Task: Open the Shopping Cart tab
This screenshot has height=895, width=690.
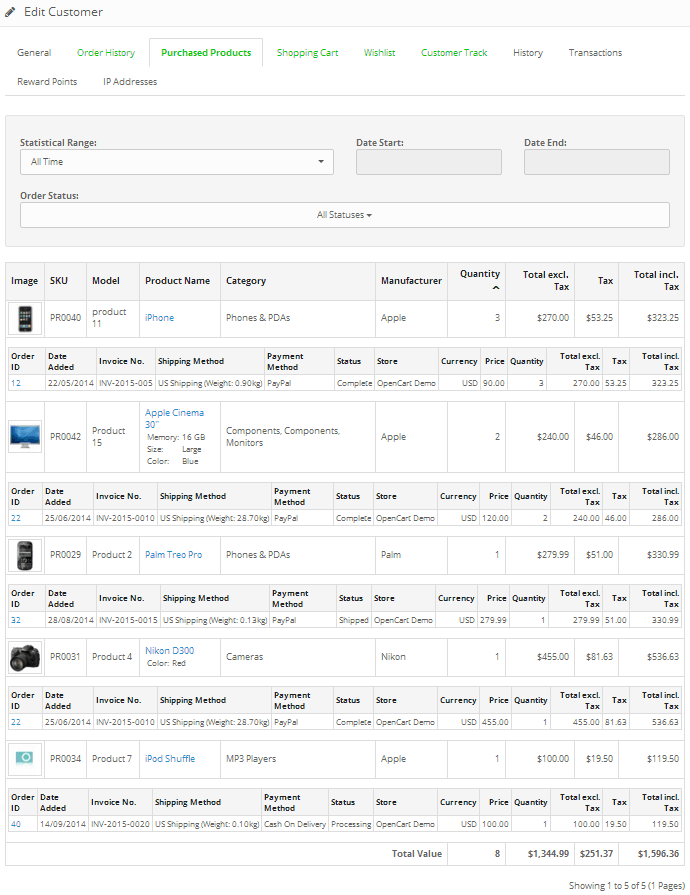Action: (308, 53)
